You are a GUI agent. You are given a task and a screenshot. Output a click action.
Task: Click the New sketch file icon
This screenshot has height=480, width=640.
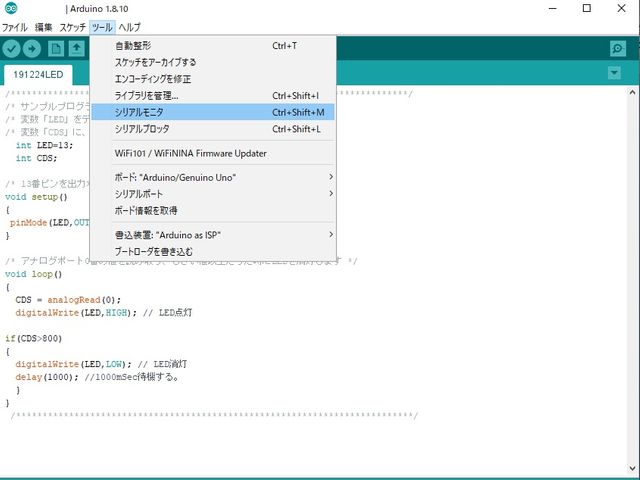tap(56, 49)
